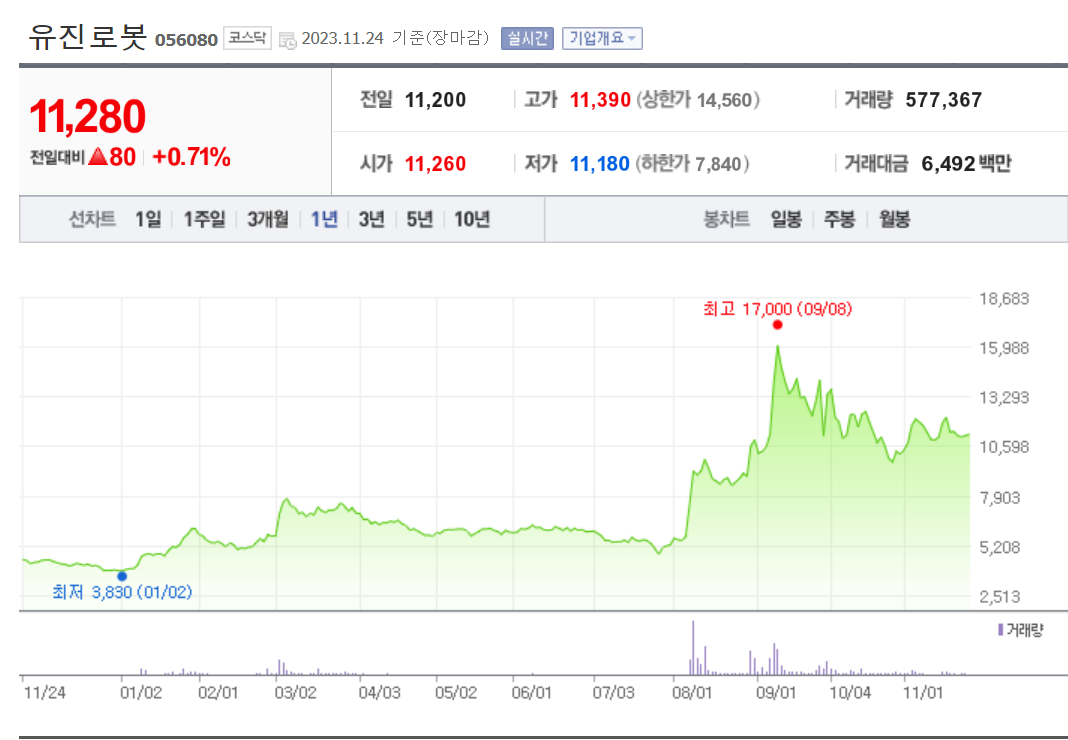1068x740 pixels.
Task: Select the 1일 line chart tab
Action: pos(148,219)
